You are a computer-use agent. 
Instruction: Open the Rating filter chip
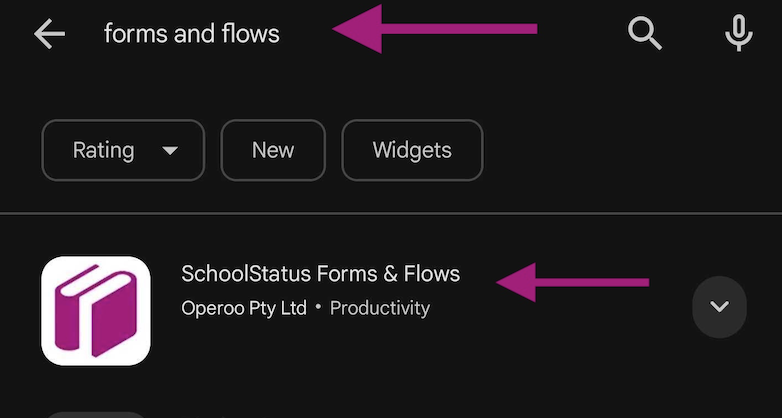pyautogui.click(x=123, y=150)
